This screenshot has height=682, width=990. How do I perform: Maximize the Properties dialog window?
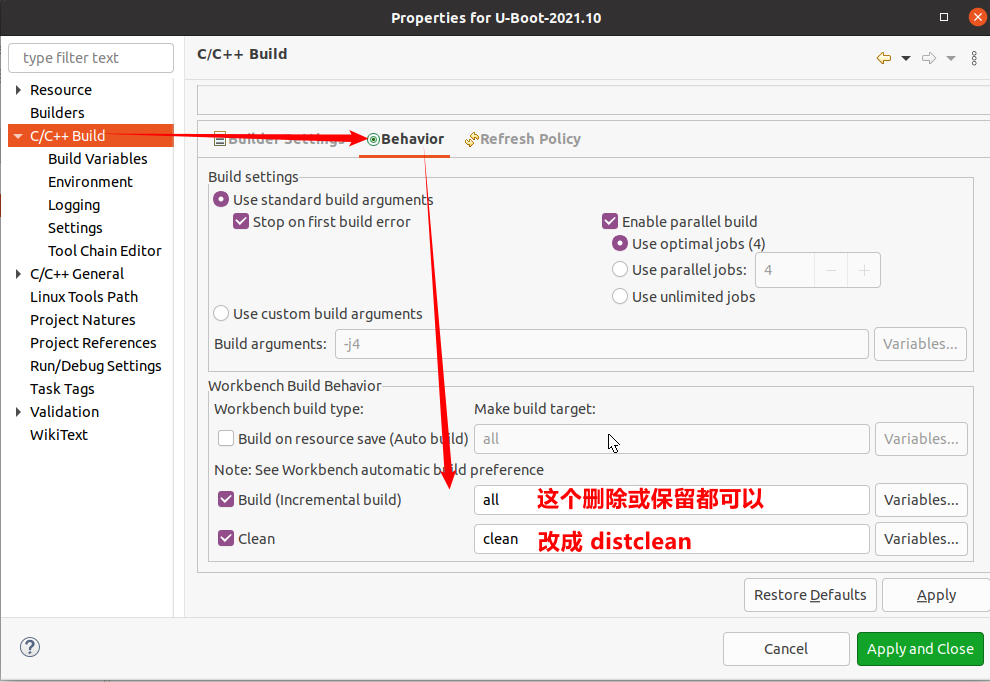click(944, 17)
